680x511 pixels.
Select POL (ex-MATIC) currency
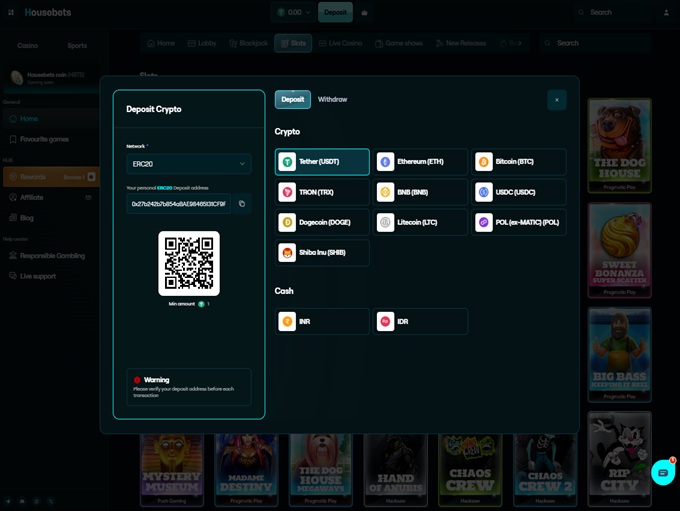coord(519,222)
